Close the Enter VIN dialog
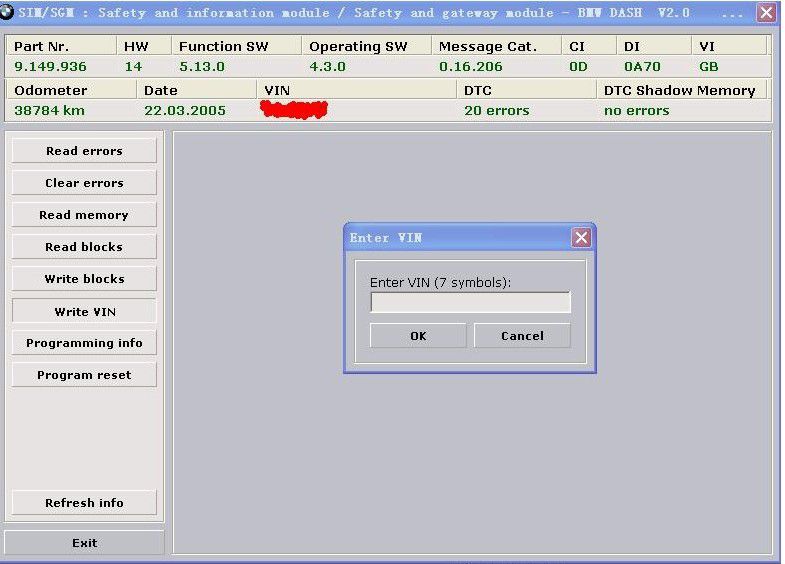 coord(581,238)
